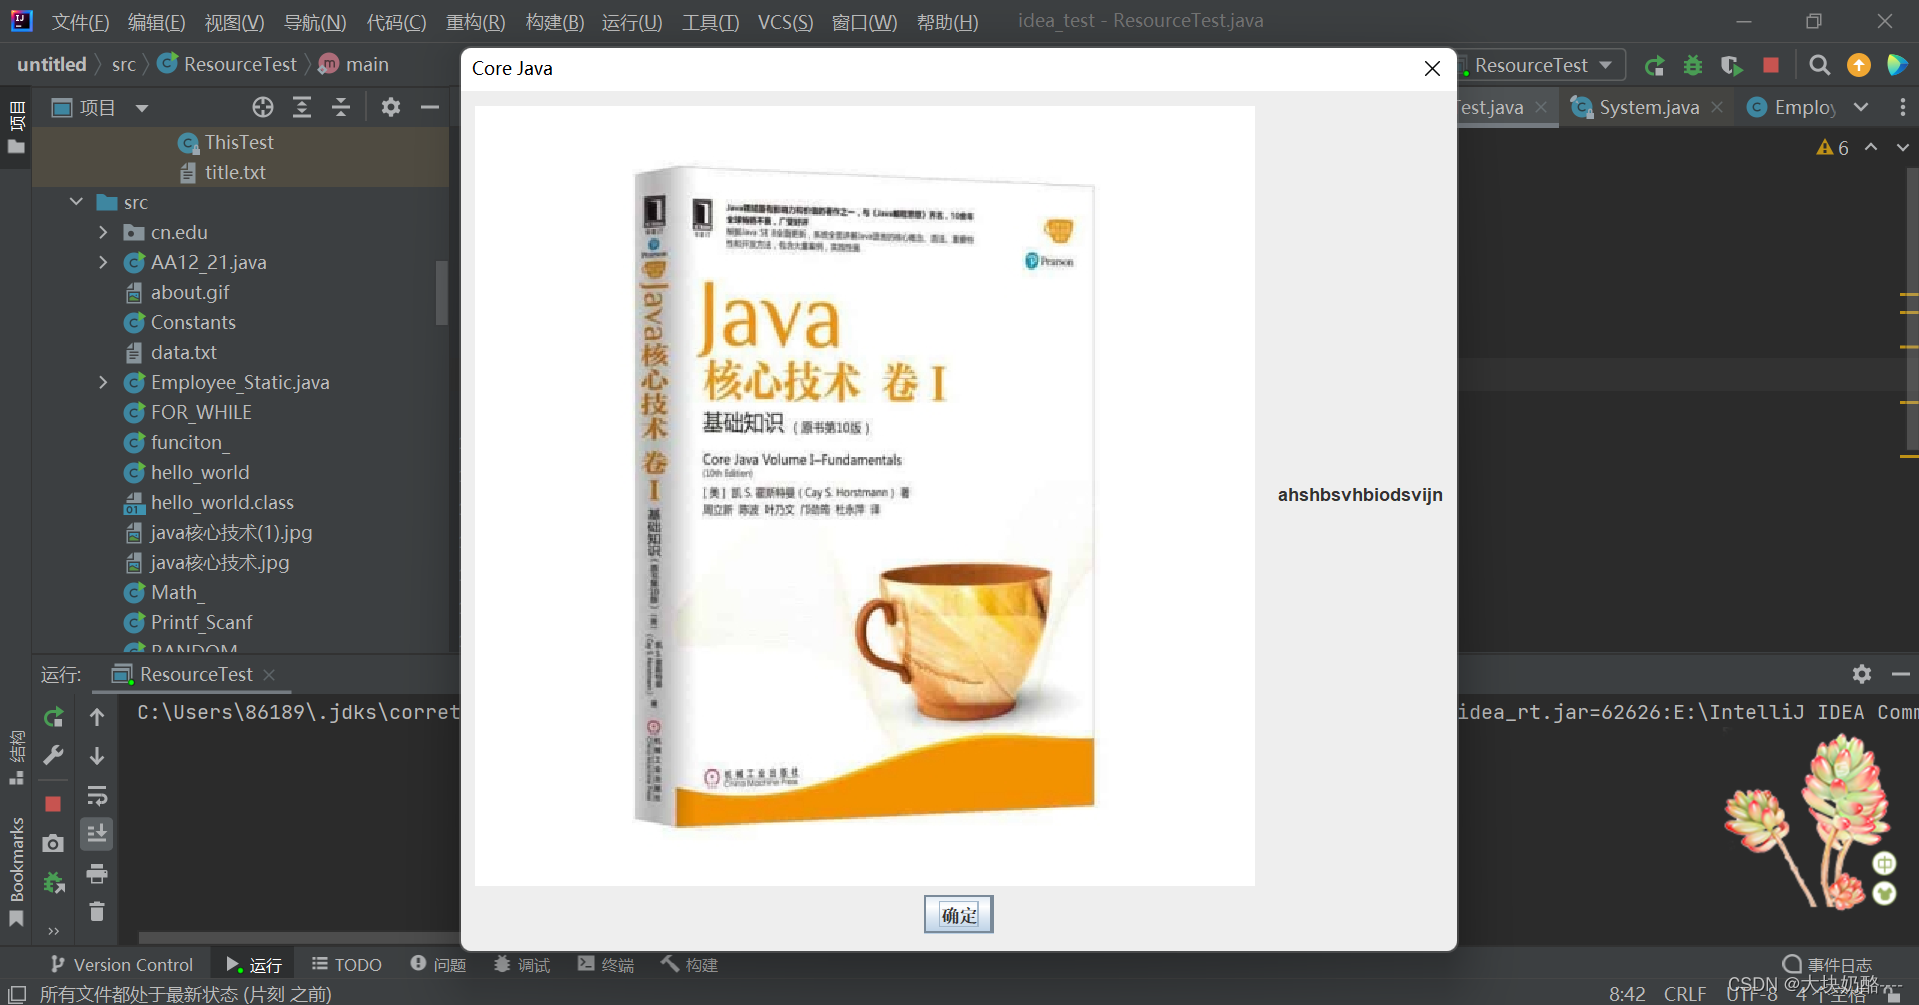The width and height of the screenshot is (1919, 1005).
Task: Select the Debug bug icon in the toolbar
Action: (1693, 65)
